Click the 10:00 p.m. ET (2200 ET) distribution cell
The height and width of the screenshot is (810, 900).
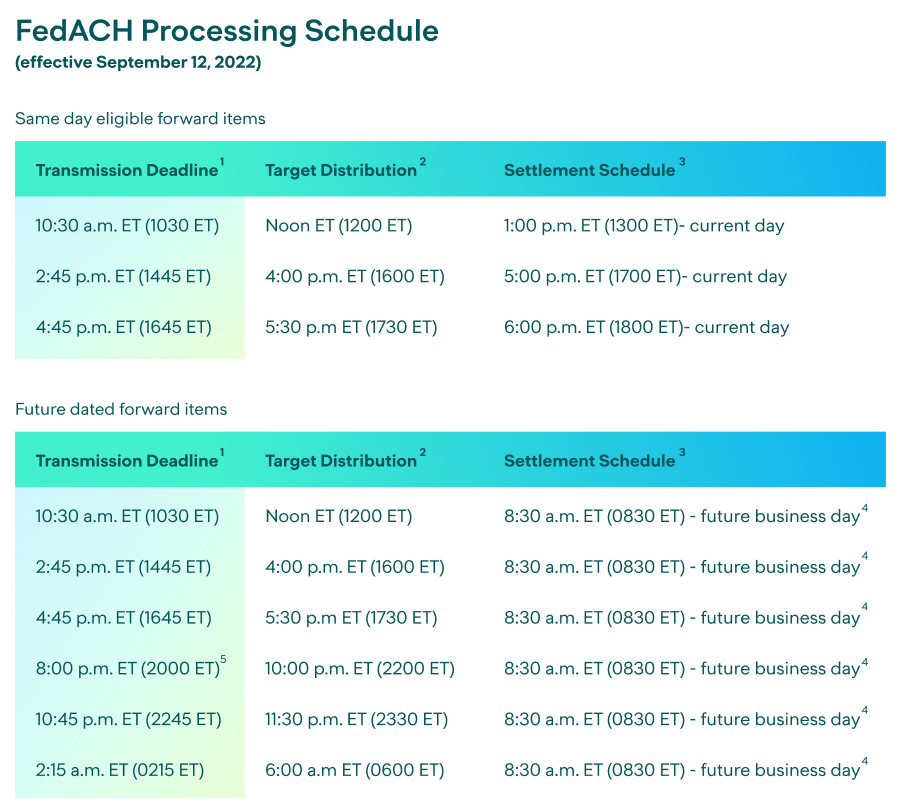point(359,668)
